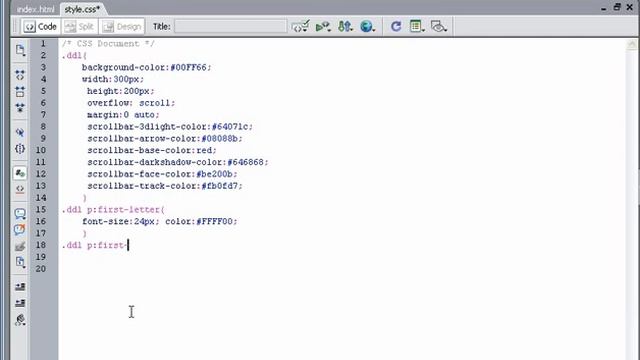Click the 'overflow: scroll;' line

click(x=131, y=103)
